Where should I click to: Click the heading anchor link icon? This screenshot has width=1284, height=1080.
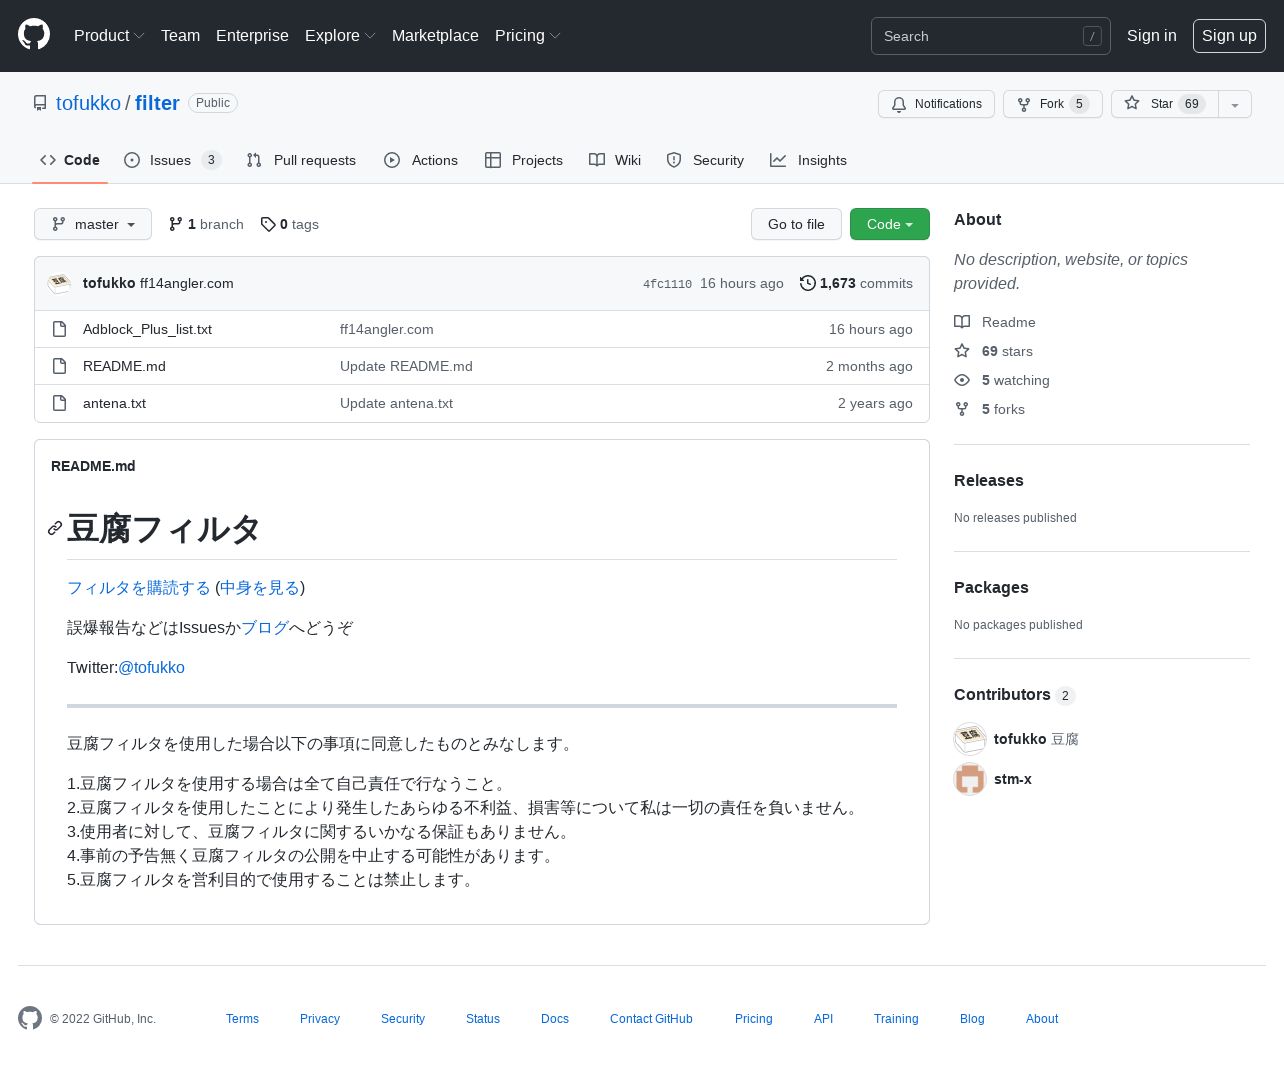point(55,528)
